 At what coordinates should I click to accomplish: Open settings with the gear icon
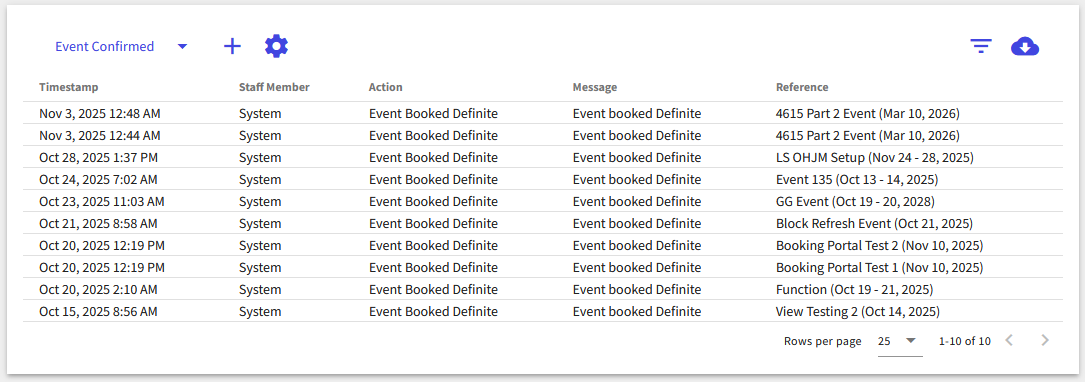pos(276,46)
